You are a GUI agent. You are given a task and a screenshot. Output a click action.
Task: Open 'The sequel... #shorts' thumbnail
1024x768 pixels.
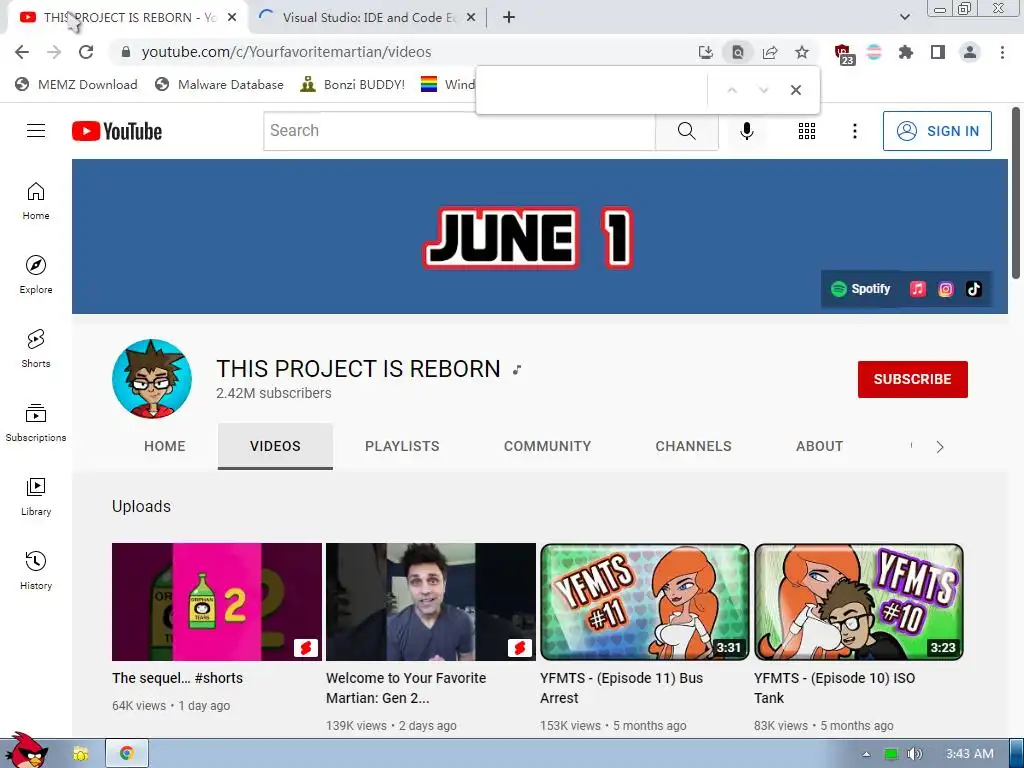(x=217, y=601)
